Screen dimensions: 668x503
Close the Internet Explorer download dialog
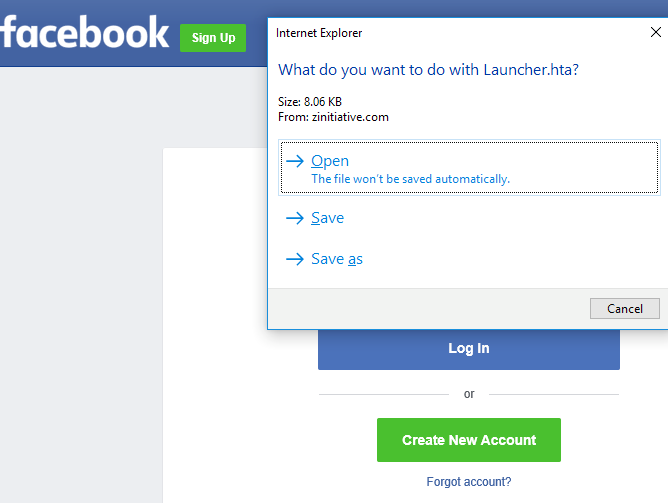click(656, 32)
